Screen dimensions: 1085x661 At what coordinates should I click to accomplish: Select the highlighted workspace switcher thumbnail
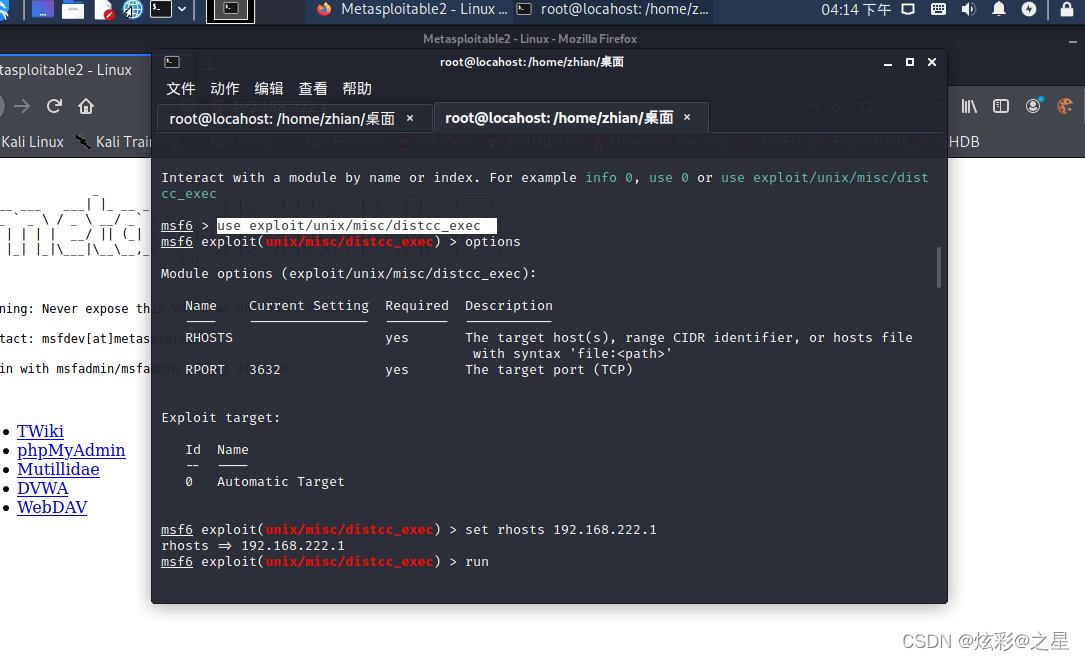[x=230, y=10]
